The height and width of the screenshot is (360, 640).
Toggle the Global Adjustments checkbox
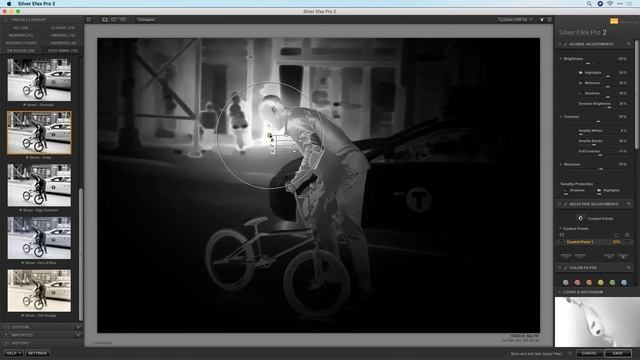565,44
